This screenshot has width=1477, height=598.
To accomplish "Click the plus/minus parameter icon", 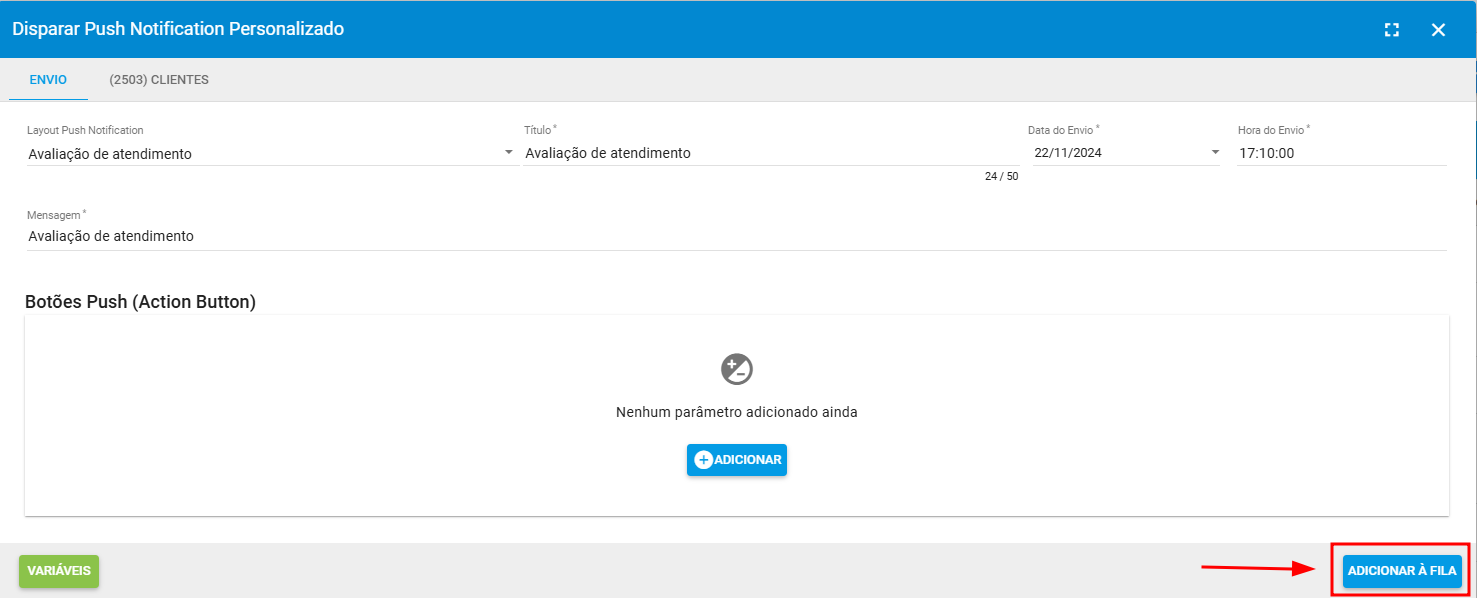I will 737,369.
